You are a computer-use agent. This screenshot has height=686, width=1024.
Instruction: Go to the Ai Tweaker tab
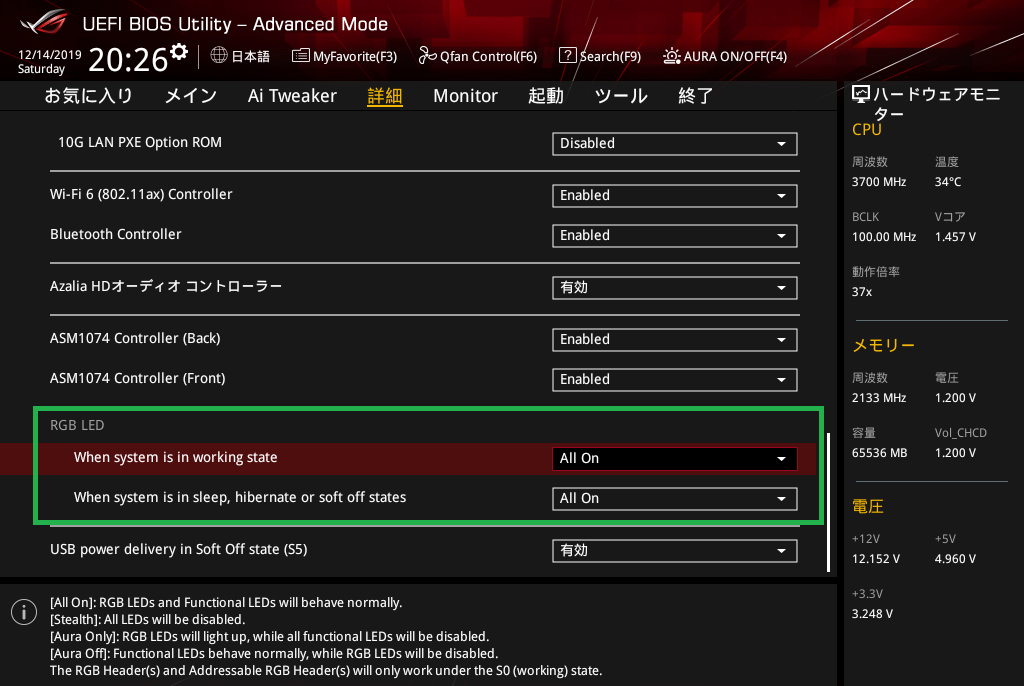(292, 96)
